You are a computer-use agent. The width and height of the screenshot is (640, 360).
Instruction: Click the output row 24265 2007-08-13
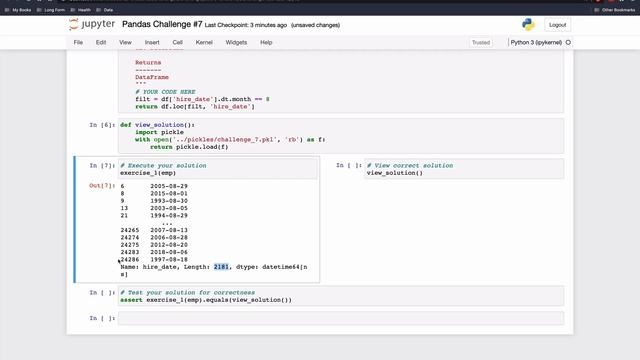coord(154,230)
